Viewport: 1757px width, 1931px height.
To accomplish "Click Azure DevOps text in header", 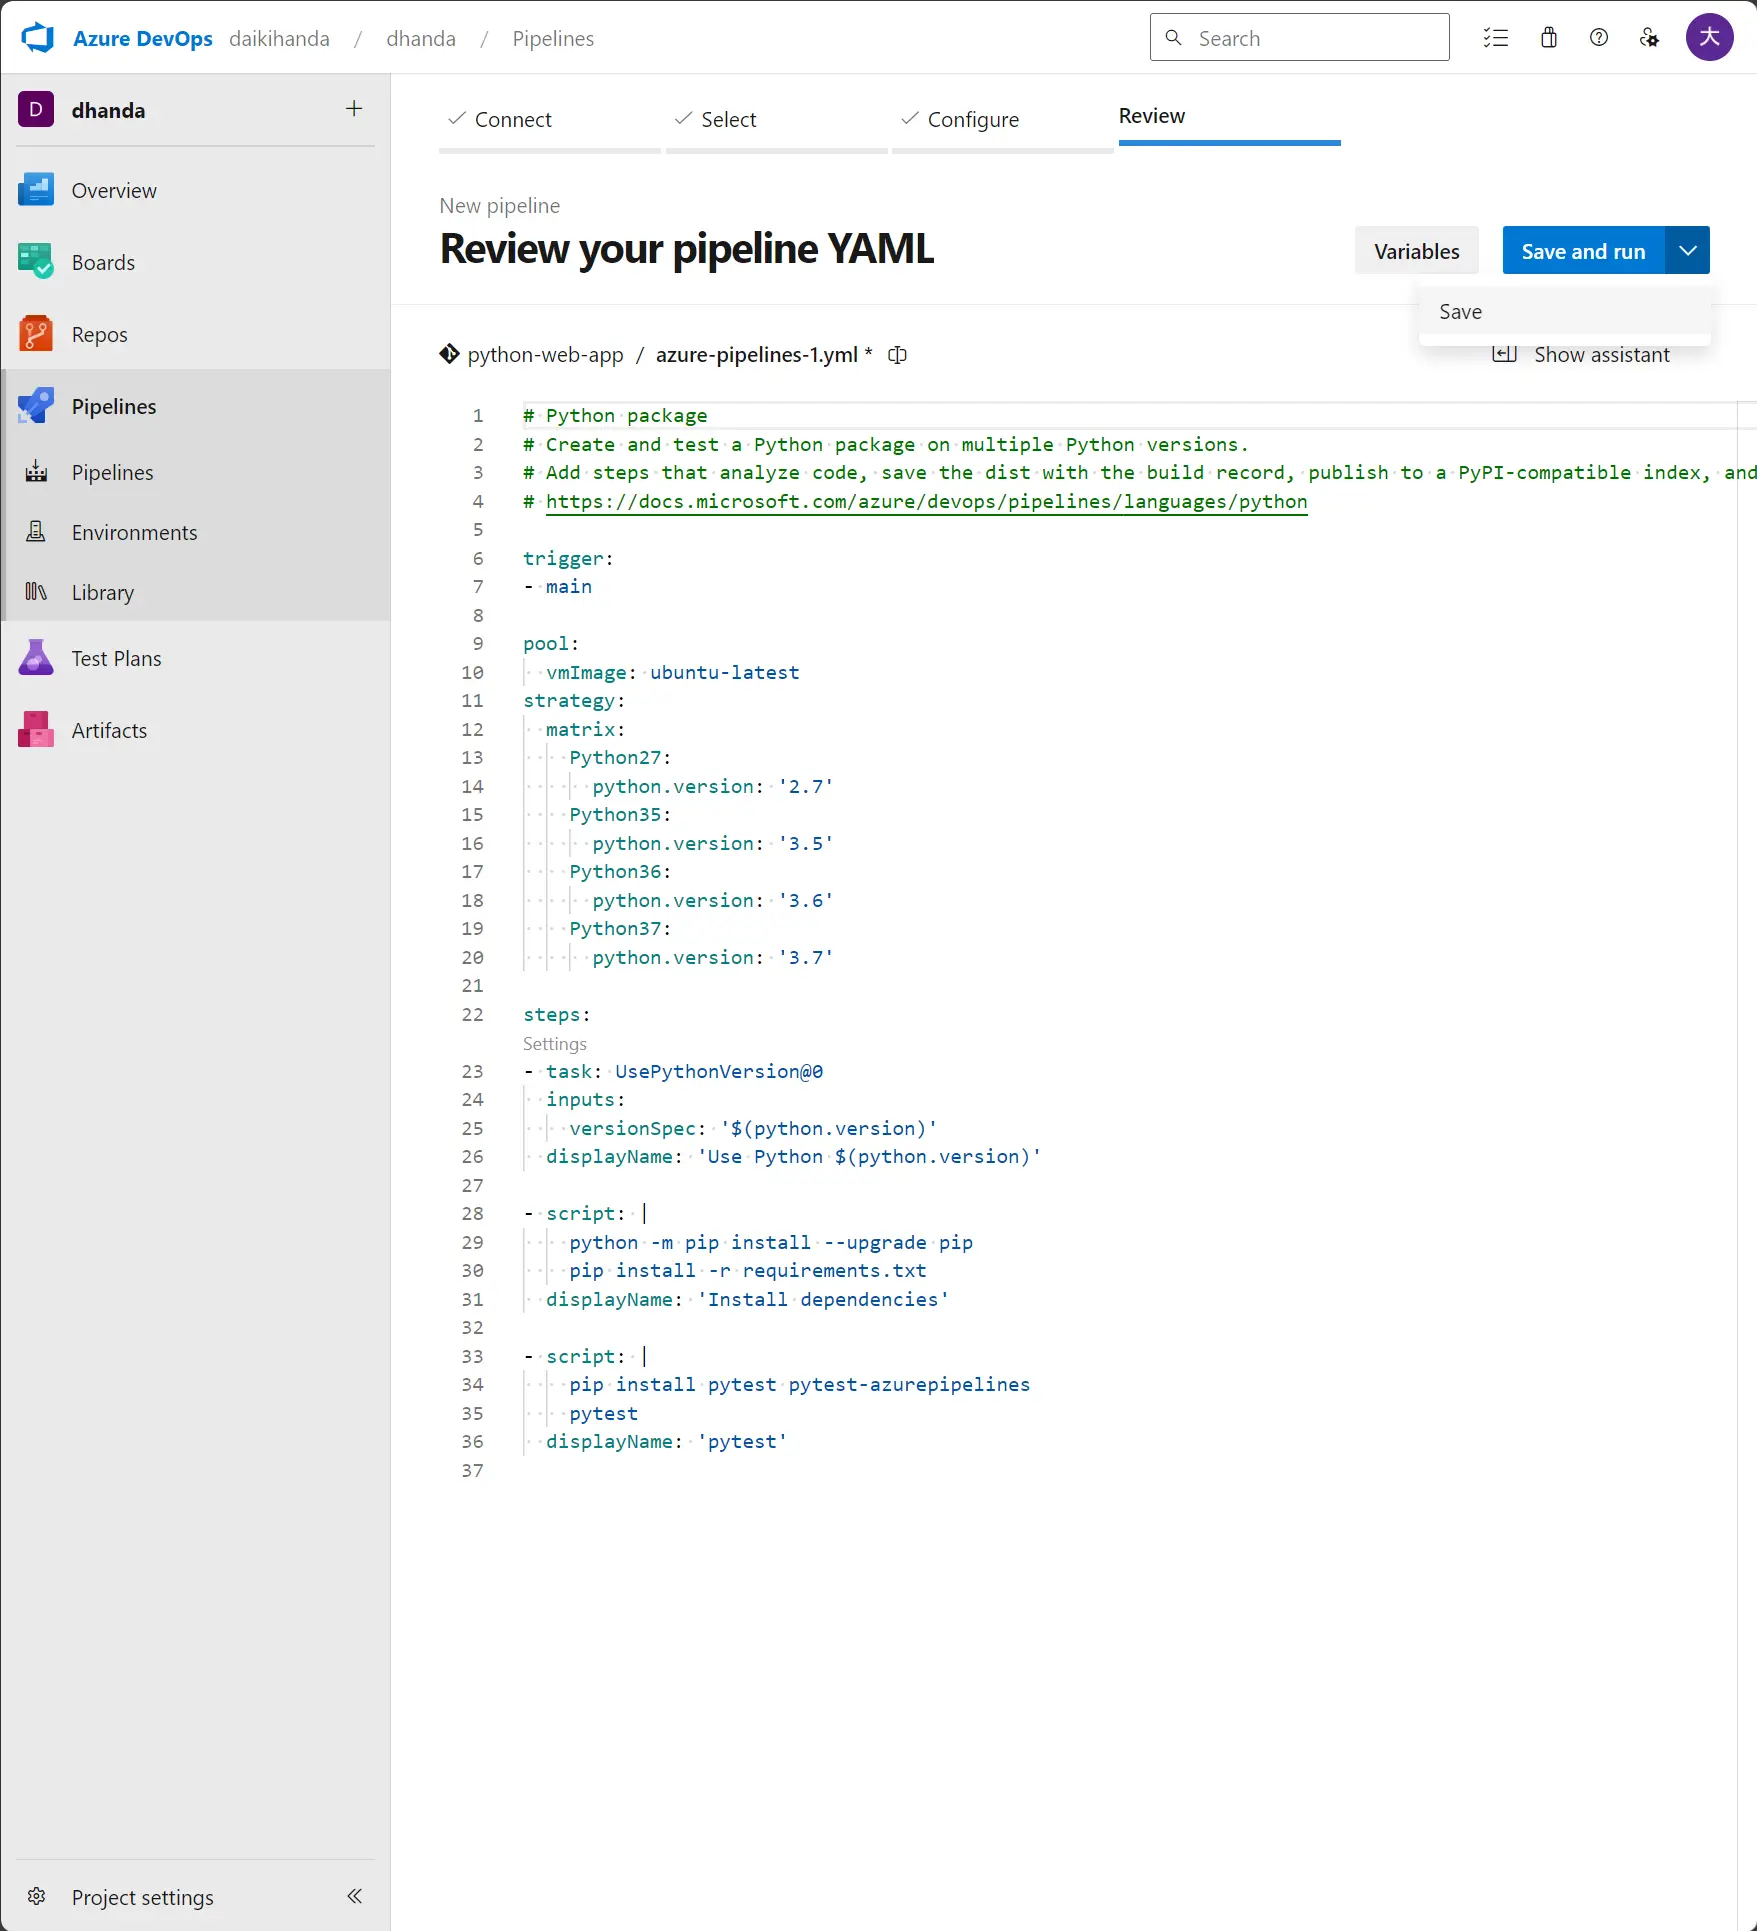I will [143, 38].
